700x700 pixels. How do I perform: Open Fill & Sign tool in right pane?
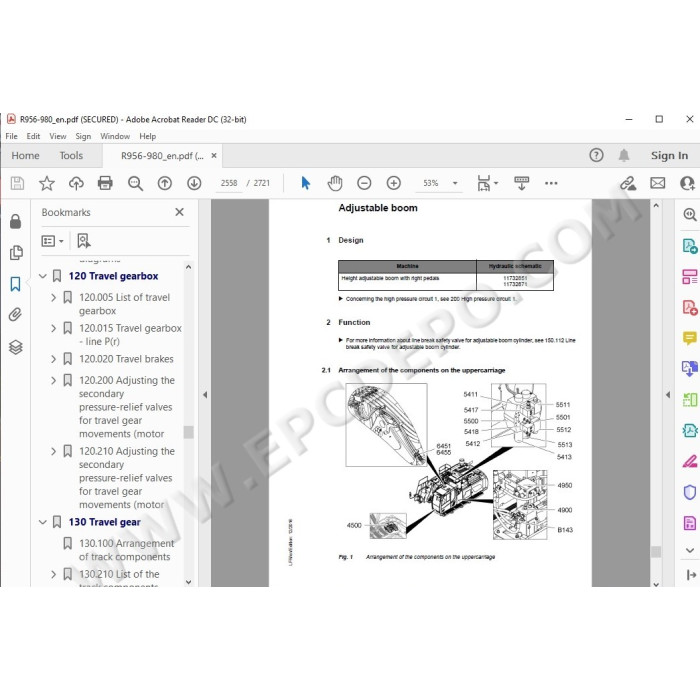[x=690, y=461]
